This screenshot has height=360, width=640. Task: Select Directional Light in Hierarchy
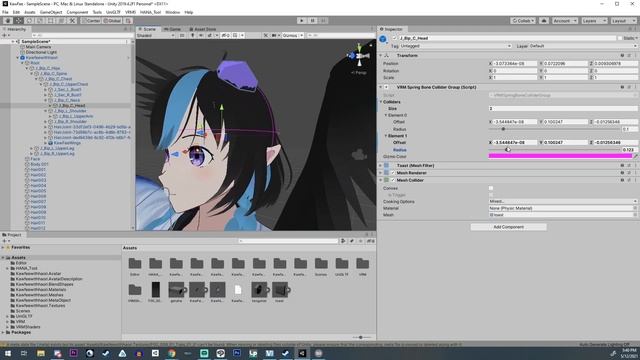coord(41,52)
